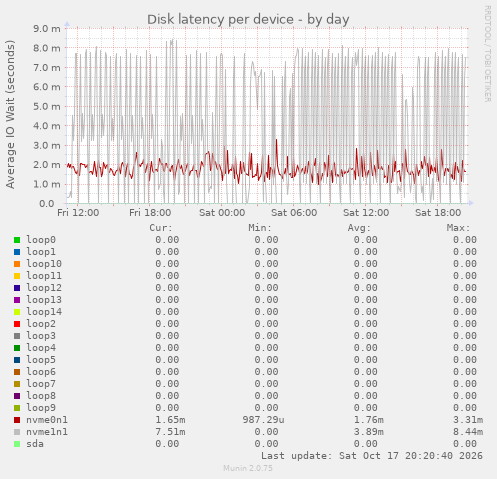This screenshot has width=497, height=479.
Task: Click the loop8 legend label
Action: [x=41, y=396]
